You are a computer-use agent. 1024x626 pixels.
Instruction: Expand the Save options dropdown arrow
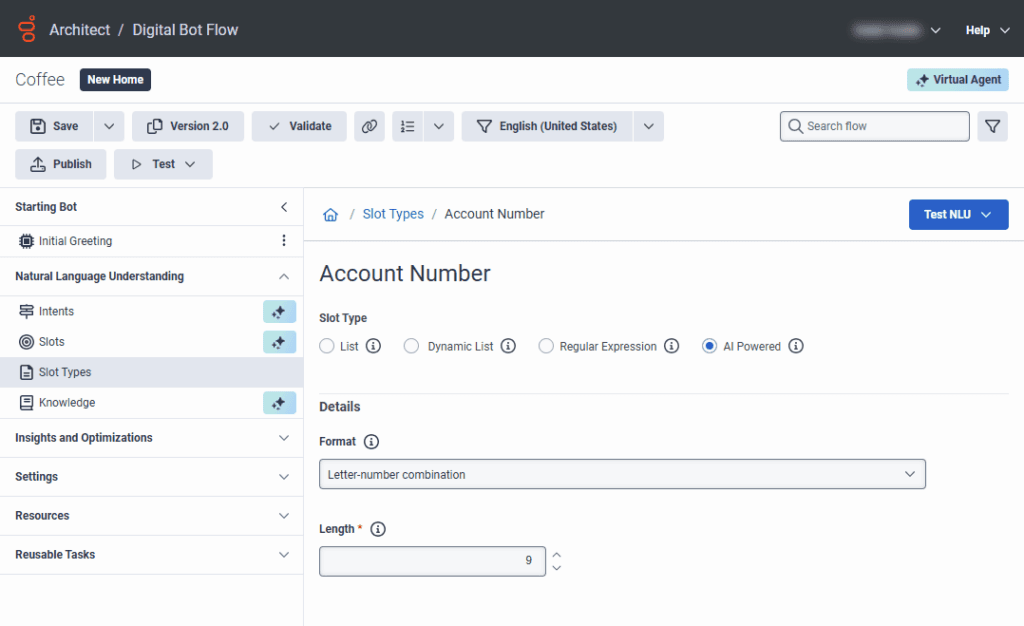[x=109, y=126]
